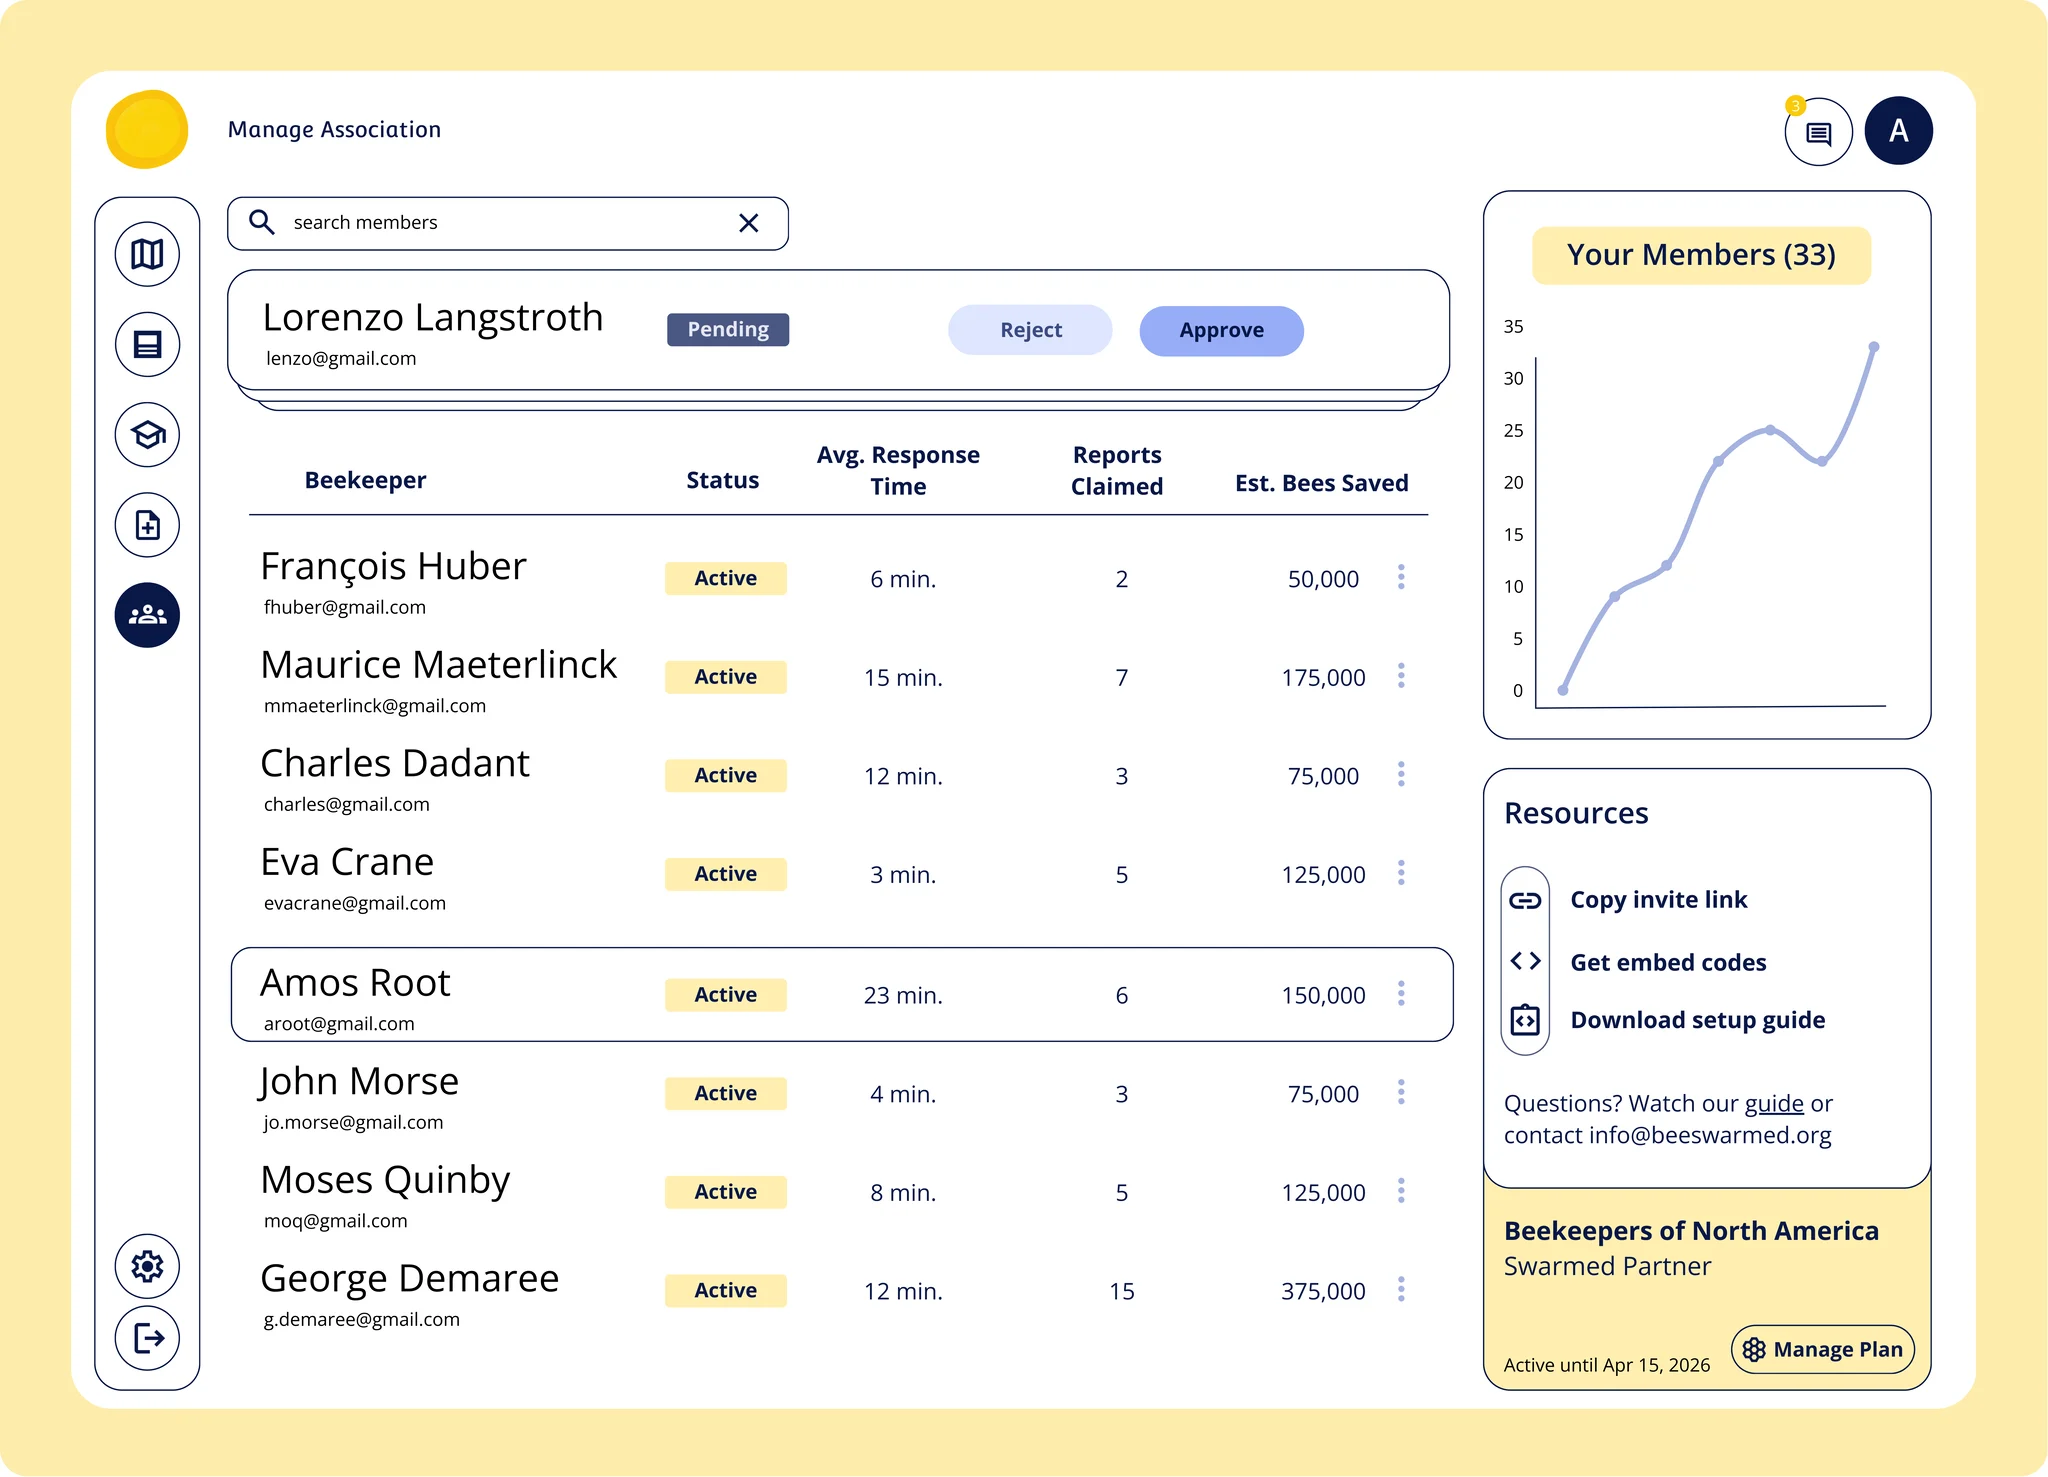This screenshot has width=2048, height=1477.
Task: Select the members panel icon in the sidebar
Action: coord(147,615)
